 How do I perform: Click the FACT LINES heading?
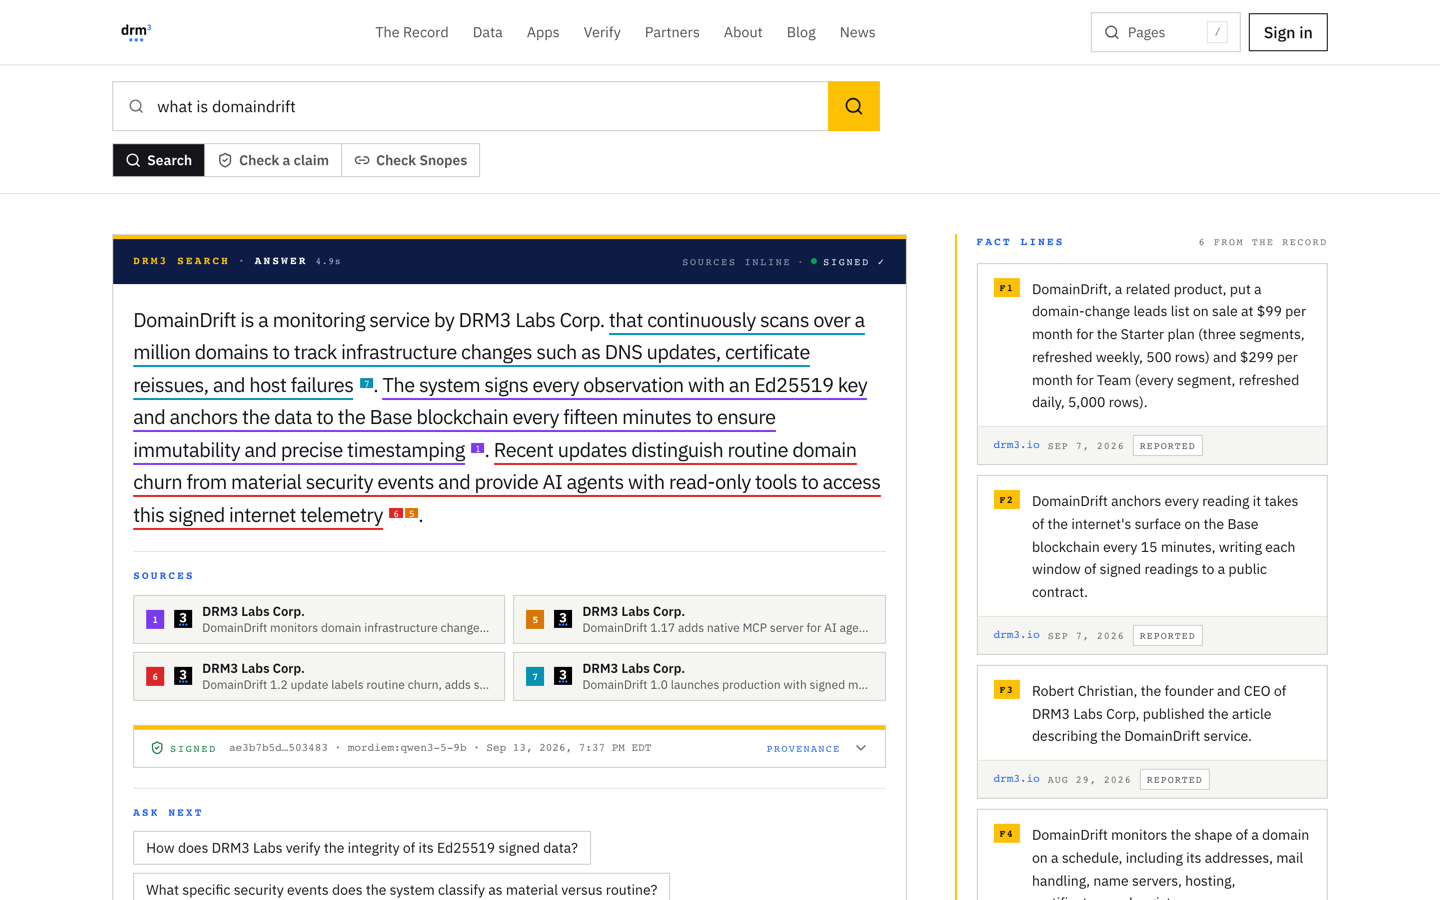click(1020, 242)
